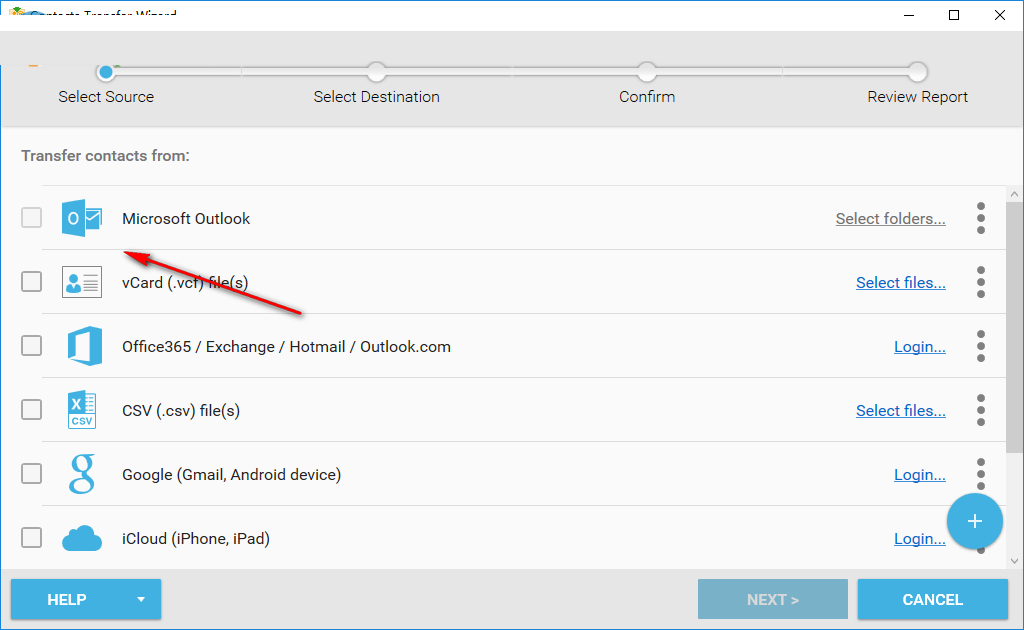Go to the Select Source step

pos(106,97)
